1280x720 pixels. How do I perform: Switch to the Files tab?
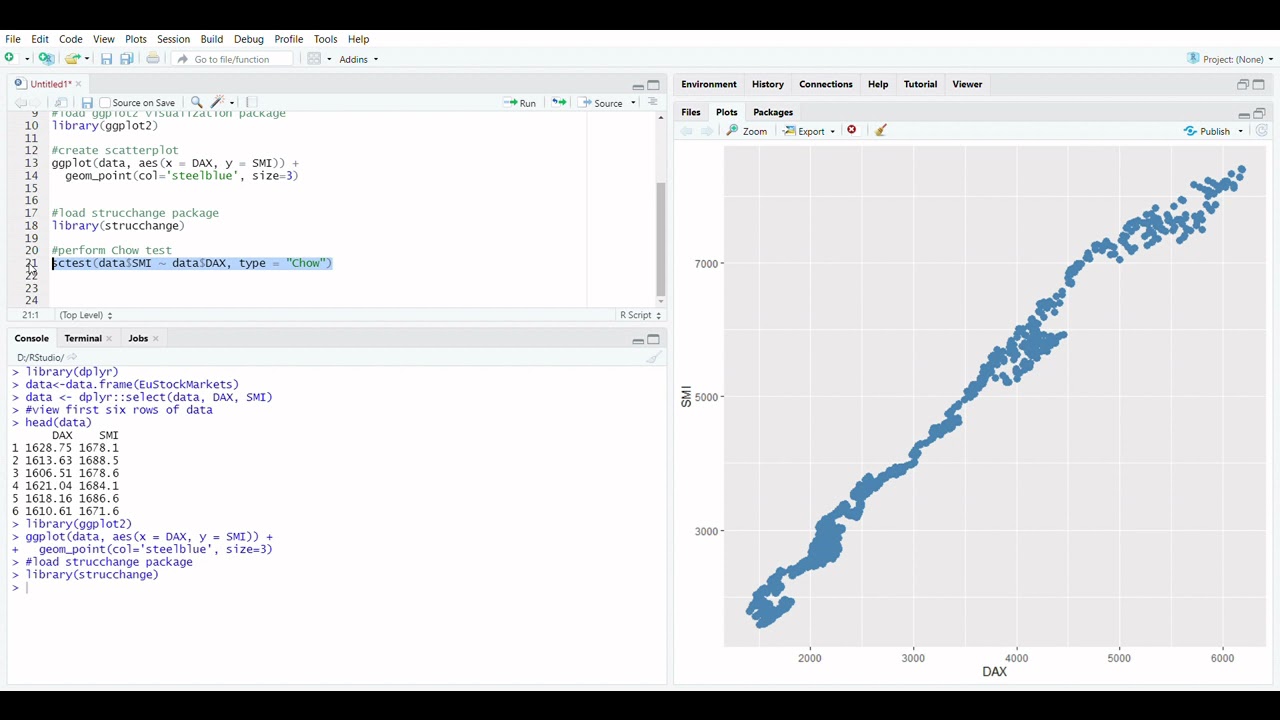[691, 112]
